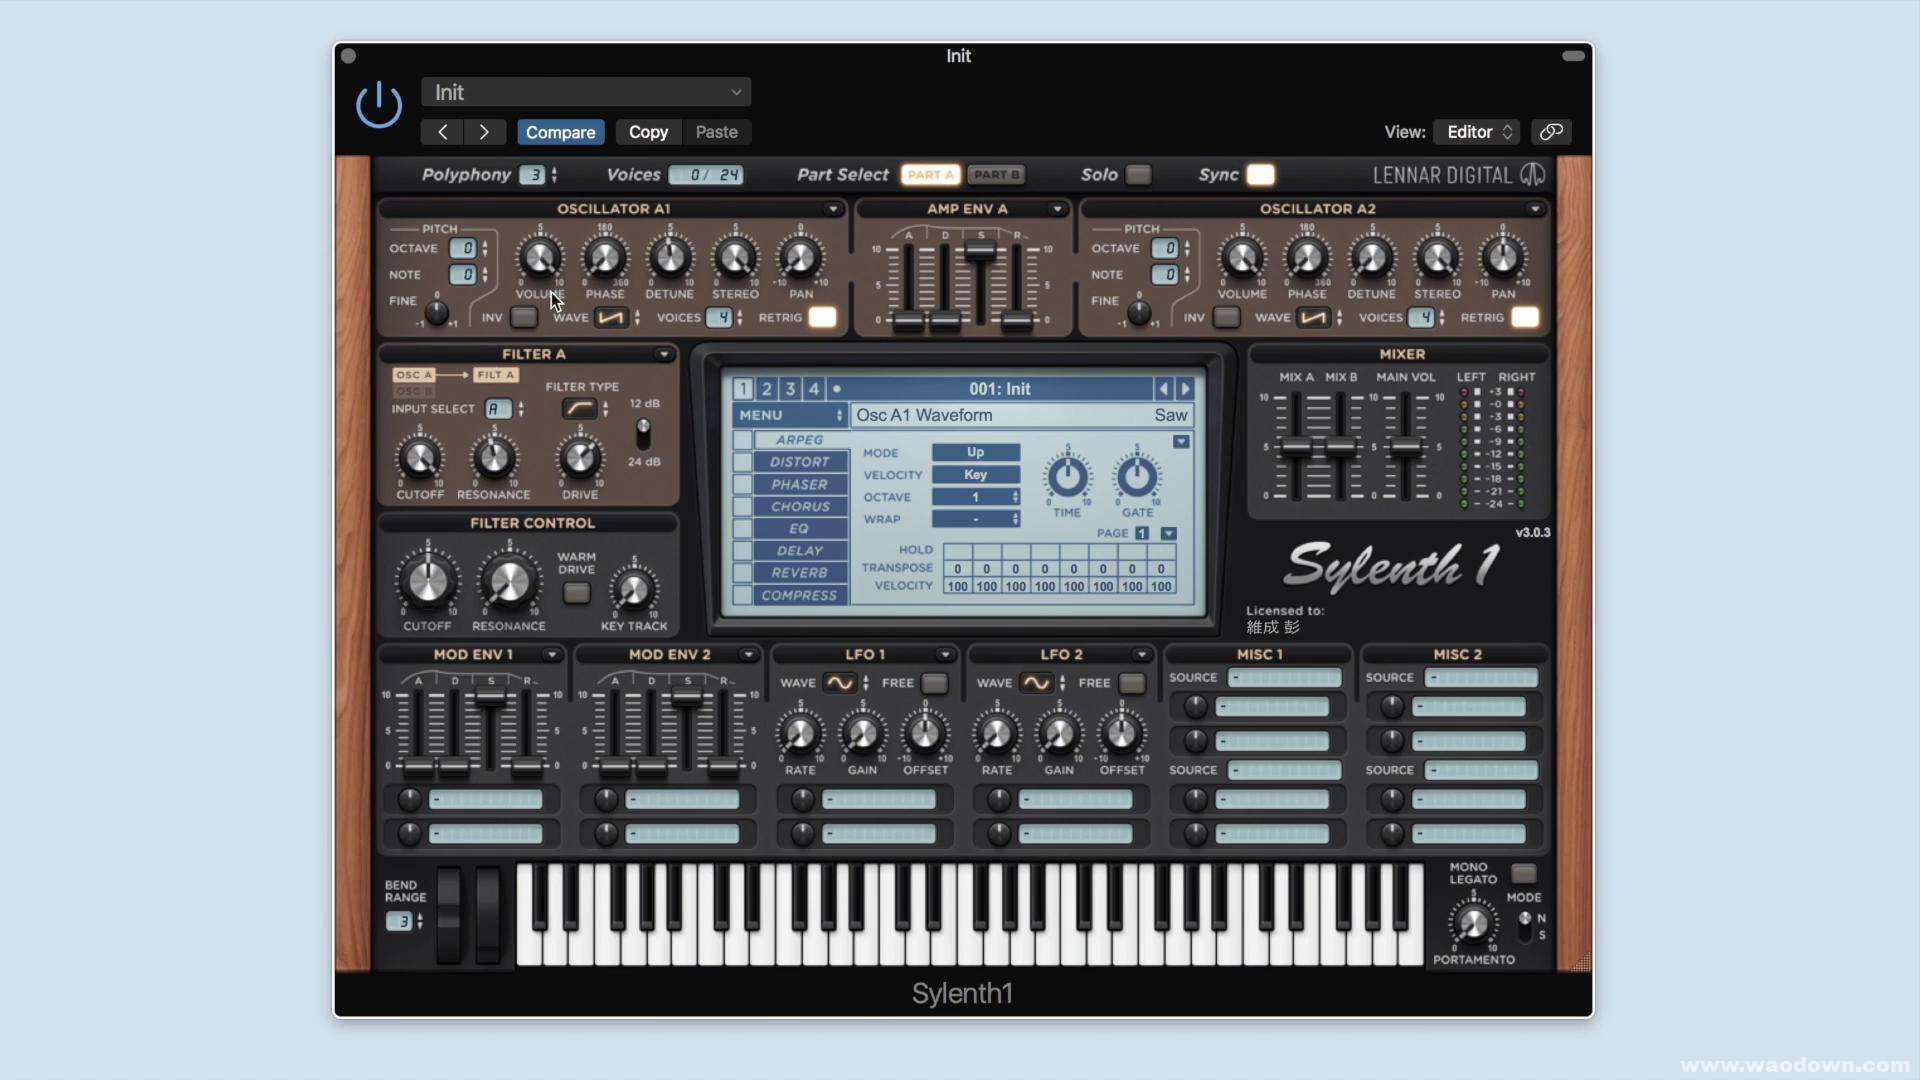The width and height of the screenshot is (1920, 1080).
Task: Enable the Reverb effect checkbox
Action: 742,573
